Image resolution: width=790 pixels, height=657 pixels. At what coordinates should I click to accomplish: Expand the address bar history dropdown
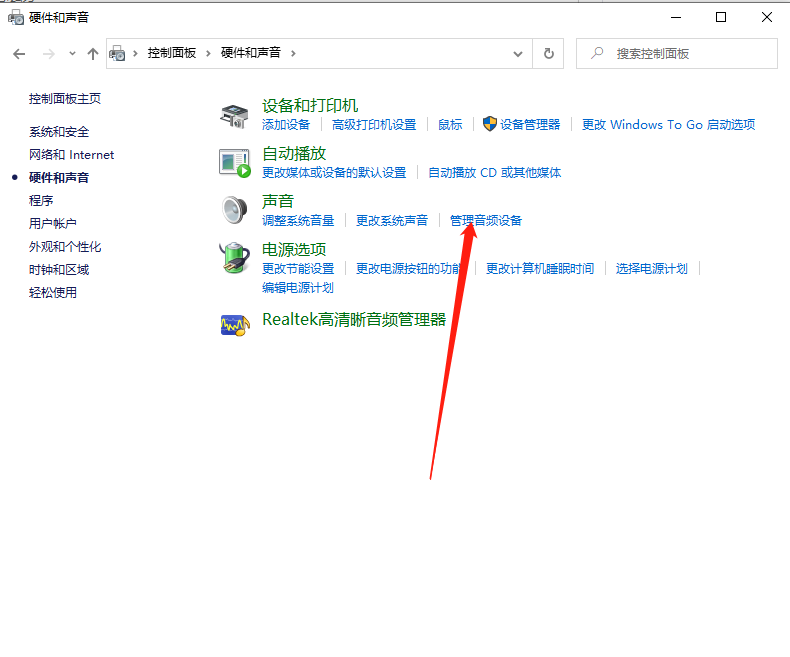[x=518, y=53]
